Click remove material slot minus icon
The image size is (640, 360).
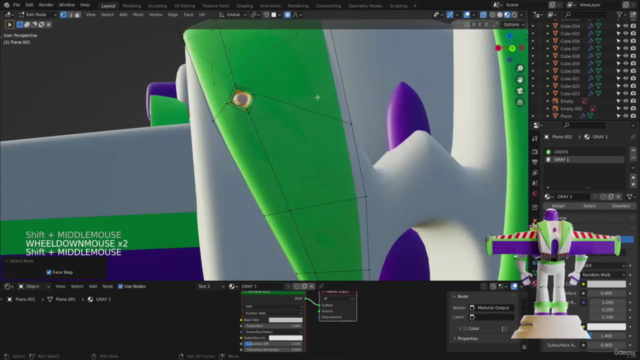click(633, 158)
